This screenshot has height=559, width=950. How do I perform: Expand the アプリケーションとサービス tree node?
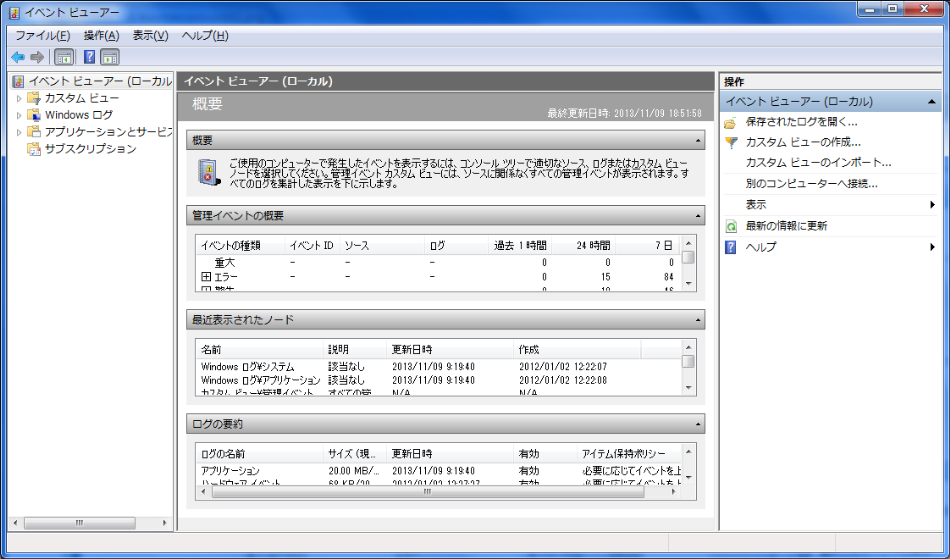click(x=19, y=132)
